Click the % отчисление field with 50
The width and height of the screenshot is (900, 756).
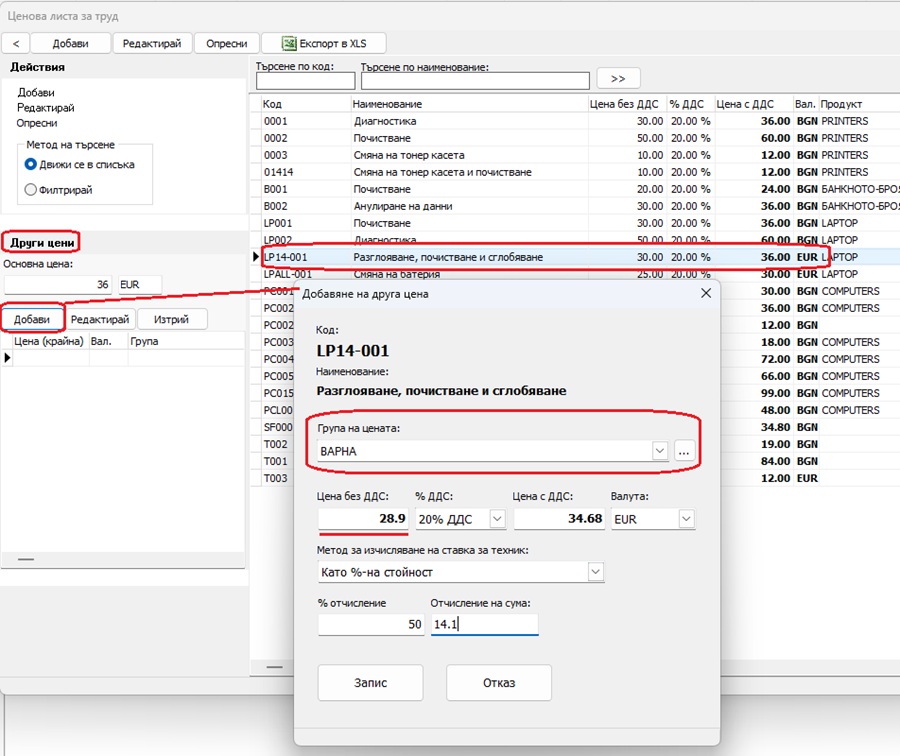[x=371, y=624]
